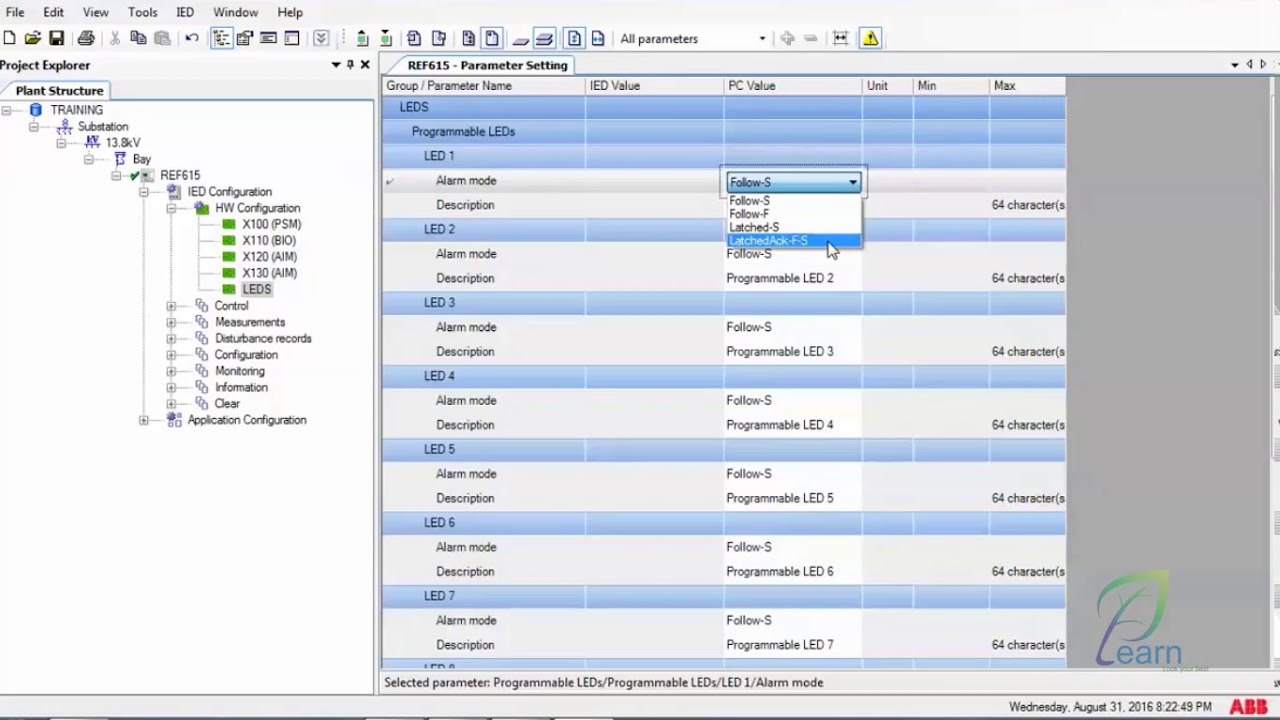Open the Project Explorer panel options arrow
1280x720 pixels.
tap(336, 64)
